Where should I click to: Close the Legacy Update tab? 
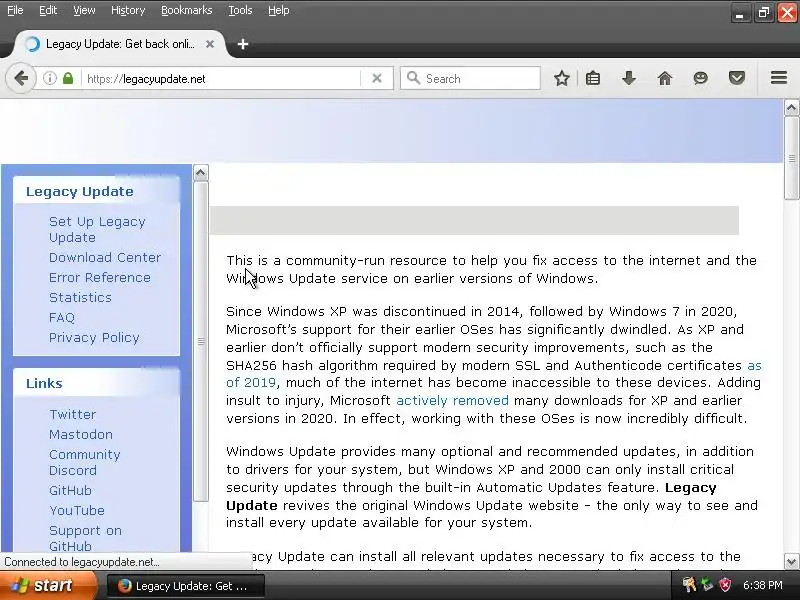(x=210, y=44)
